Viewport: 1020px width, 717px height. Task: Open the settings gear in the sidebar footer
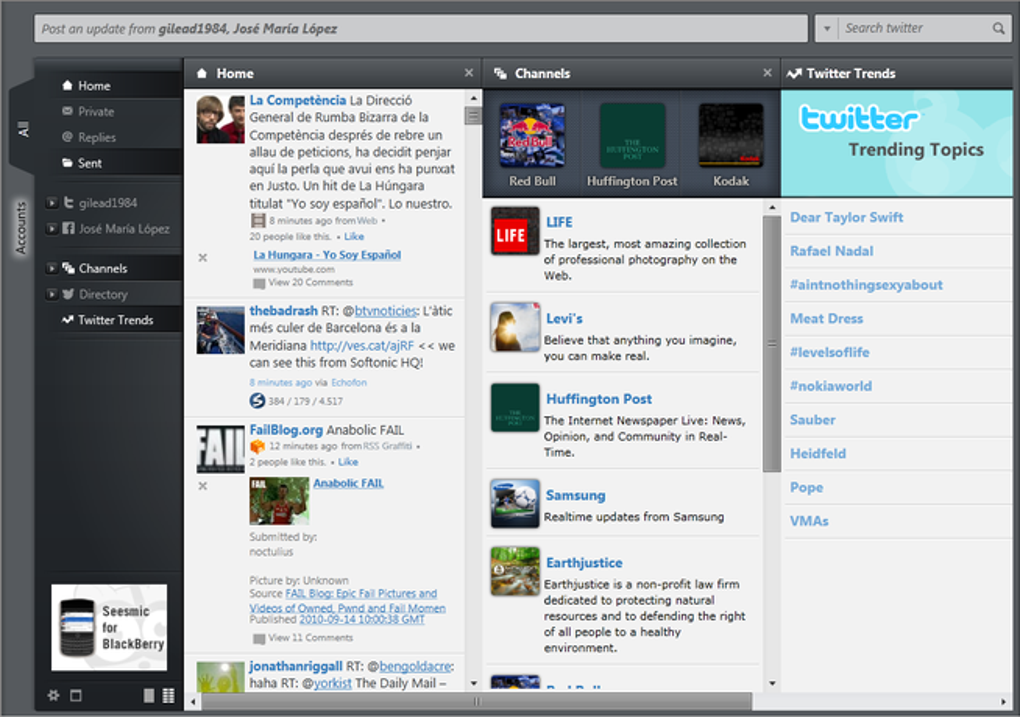53,696
